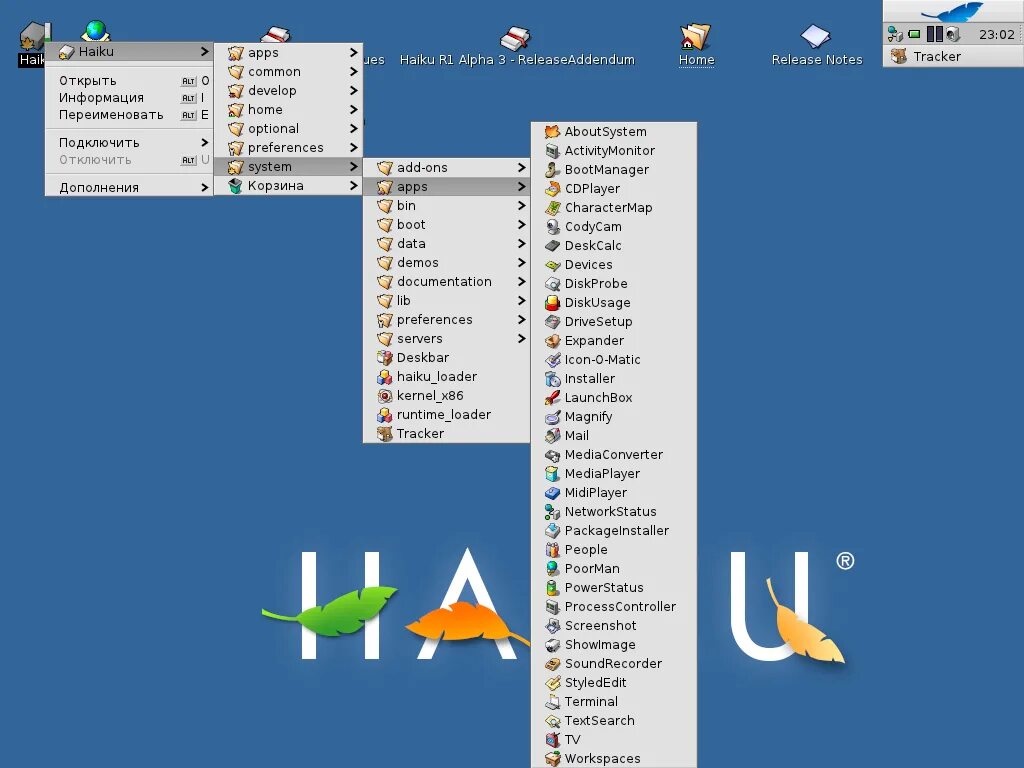
Task: Launch Screenshot app icon
Action: (x=552, y=626)
